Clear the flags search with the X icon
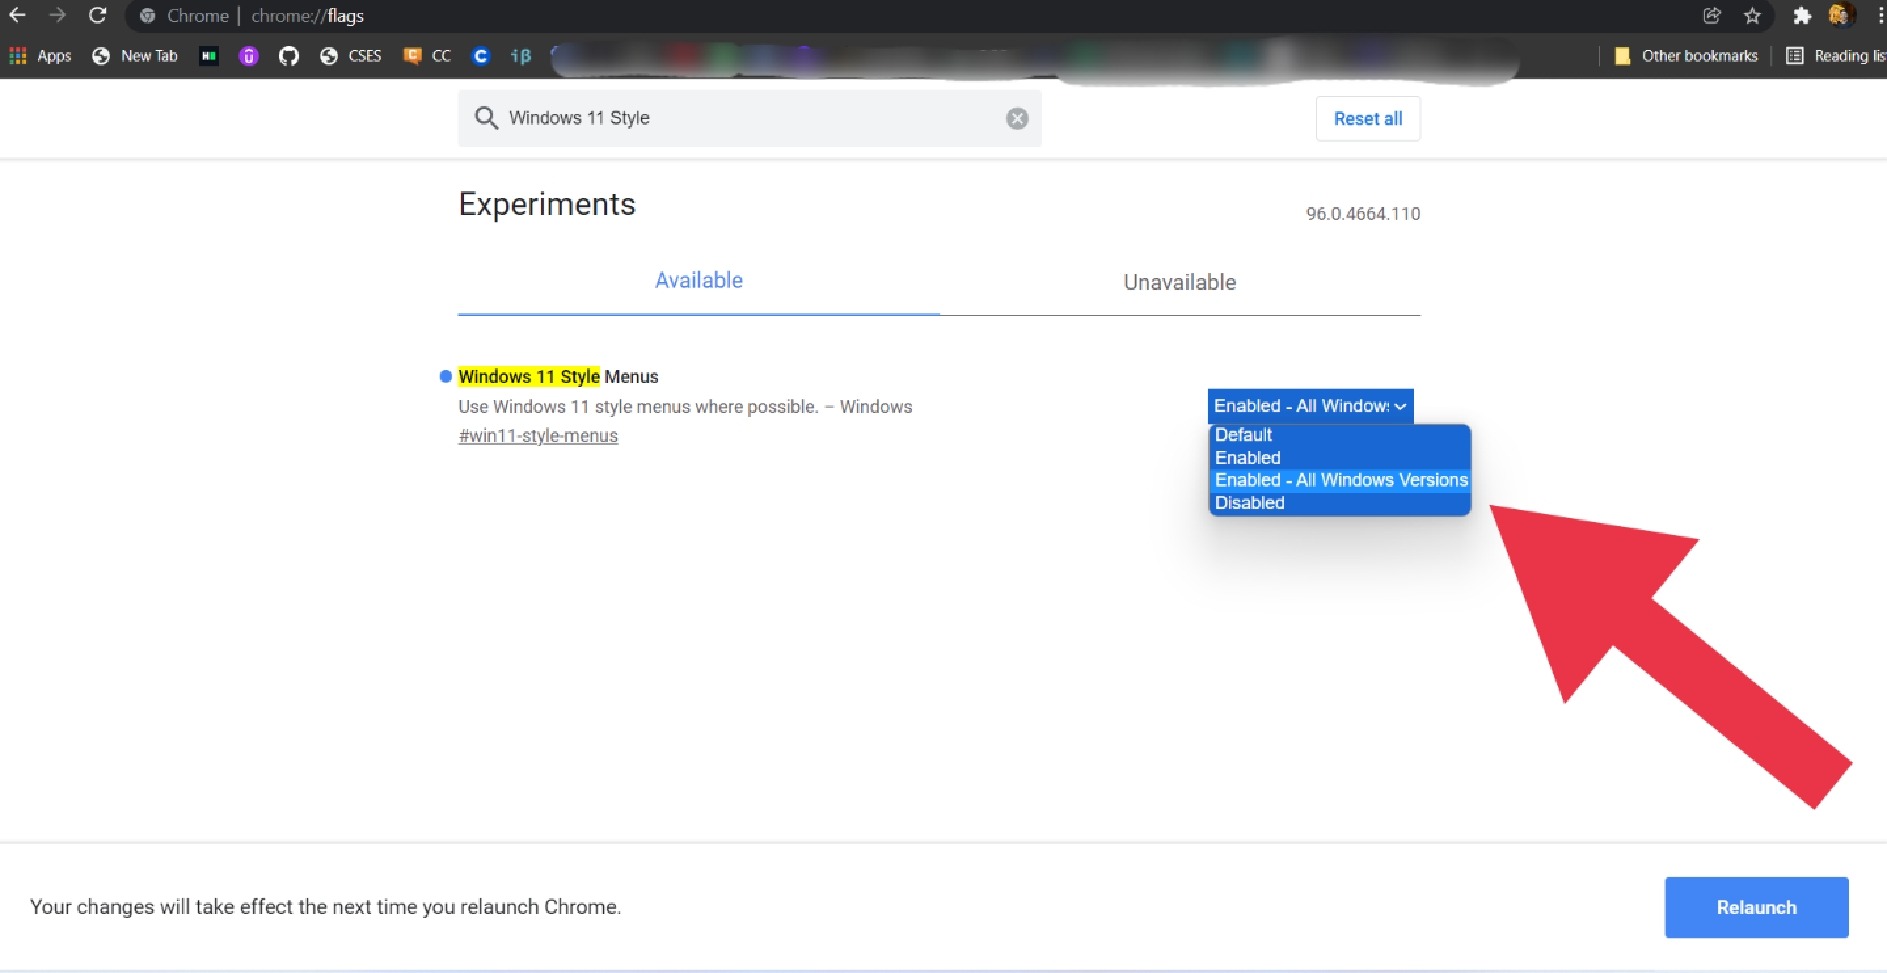The height and width of the screenshot is (973, 1887). point(1017,119)
